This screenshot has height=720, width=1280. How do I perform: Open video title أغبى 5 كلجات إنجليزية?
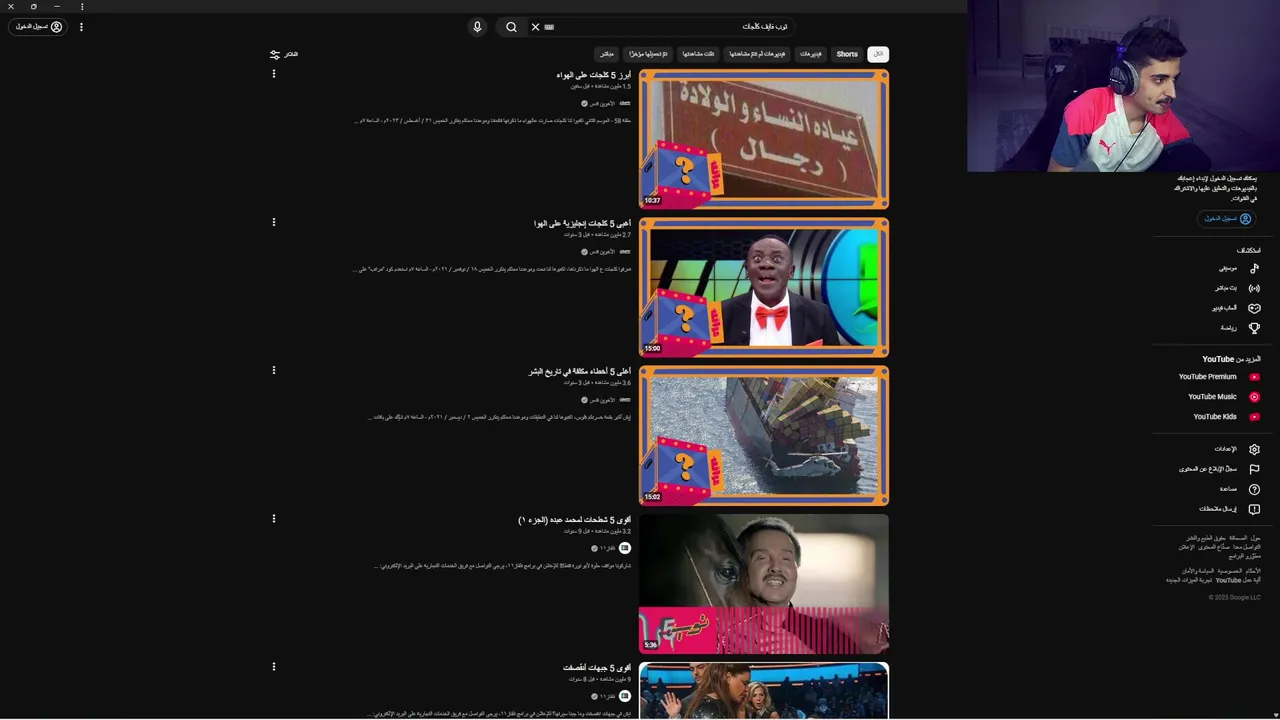tap(582, 223)
